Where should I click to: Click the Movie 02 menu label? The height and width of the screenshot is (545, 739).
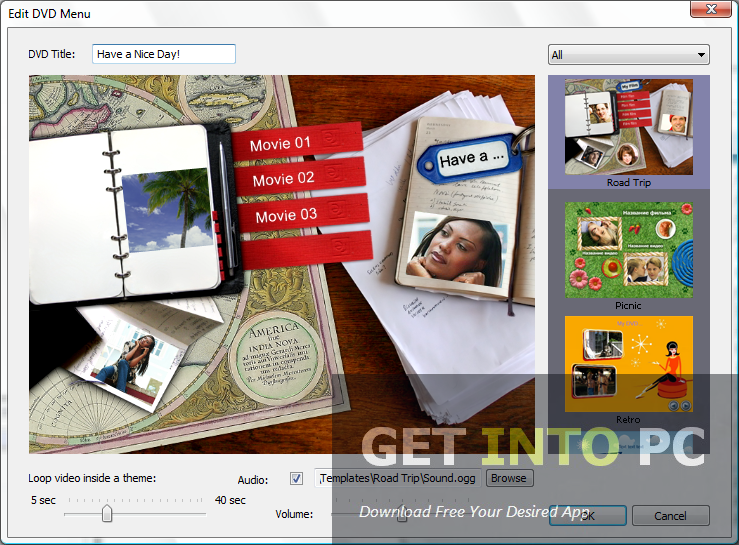coord(283,179)
